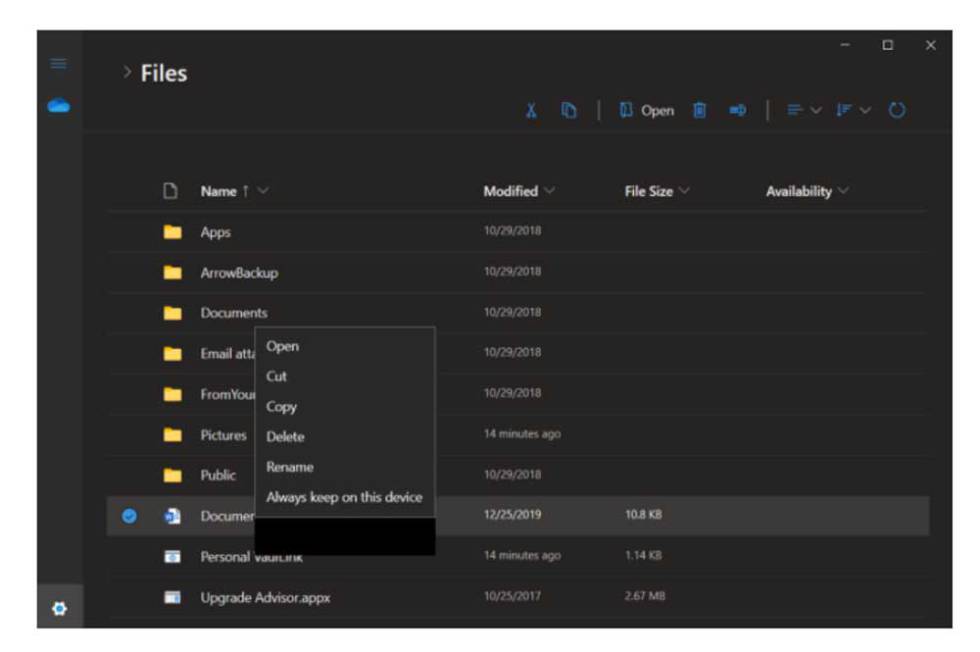The height and width of the screenshot is (652, 980).
Task: Uncheck the selected document row checkmark
Action: 129,516
